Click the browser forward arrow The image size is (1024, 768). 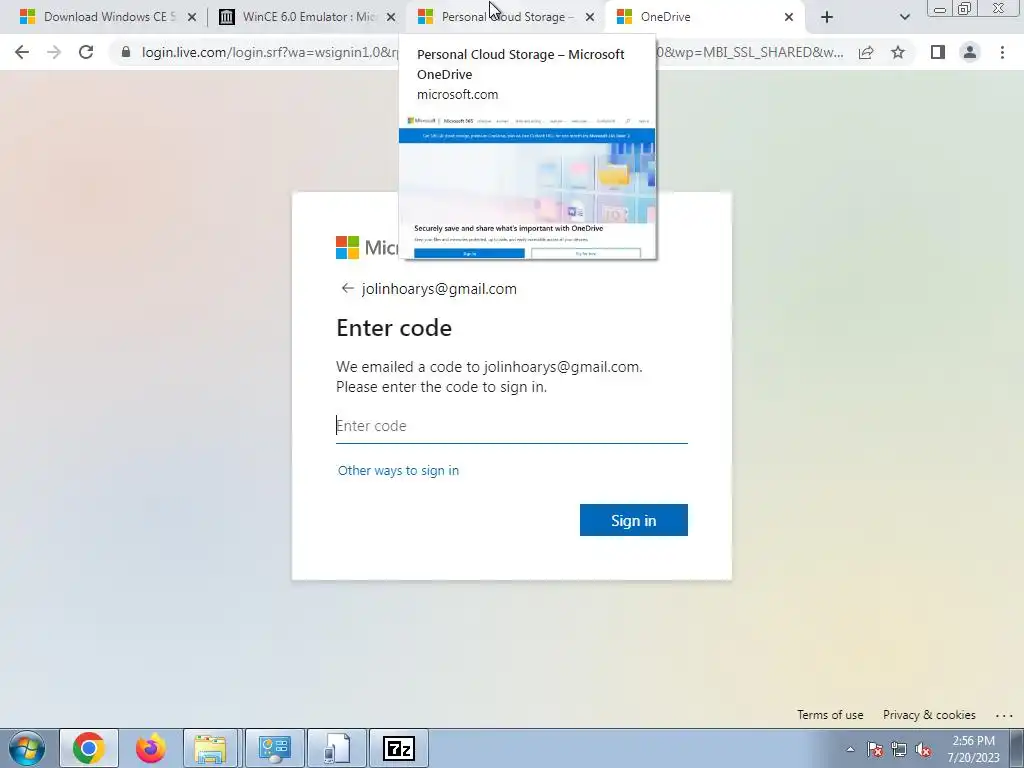(x=54, y=52)
